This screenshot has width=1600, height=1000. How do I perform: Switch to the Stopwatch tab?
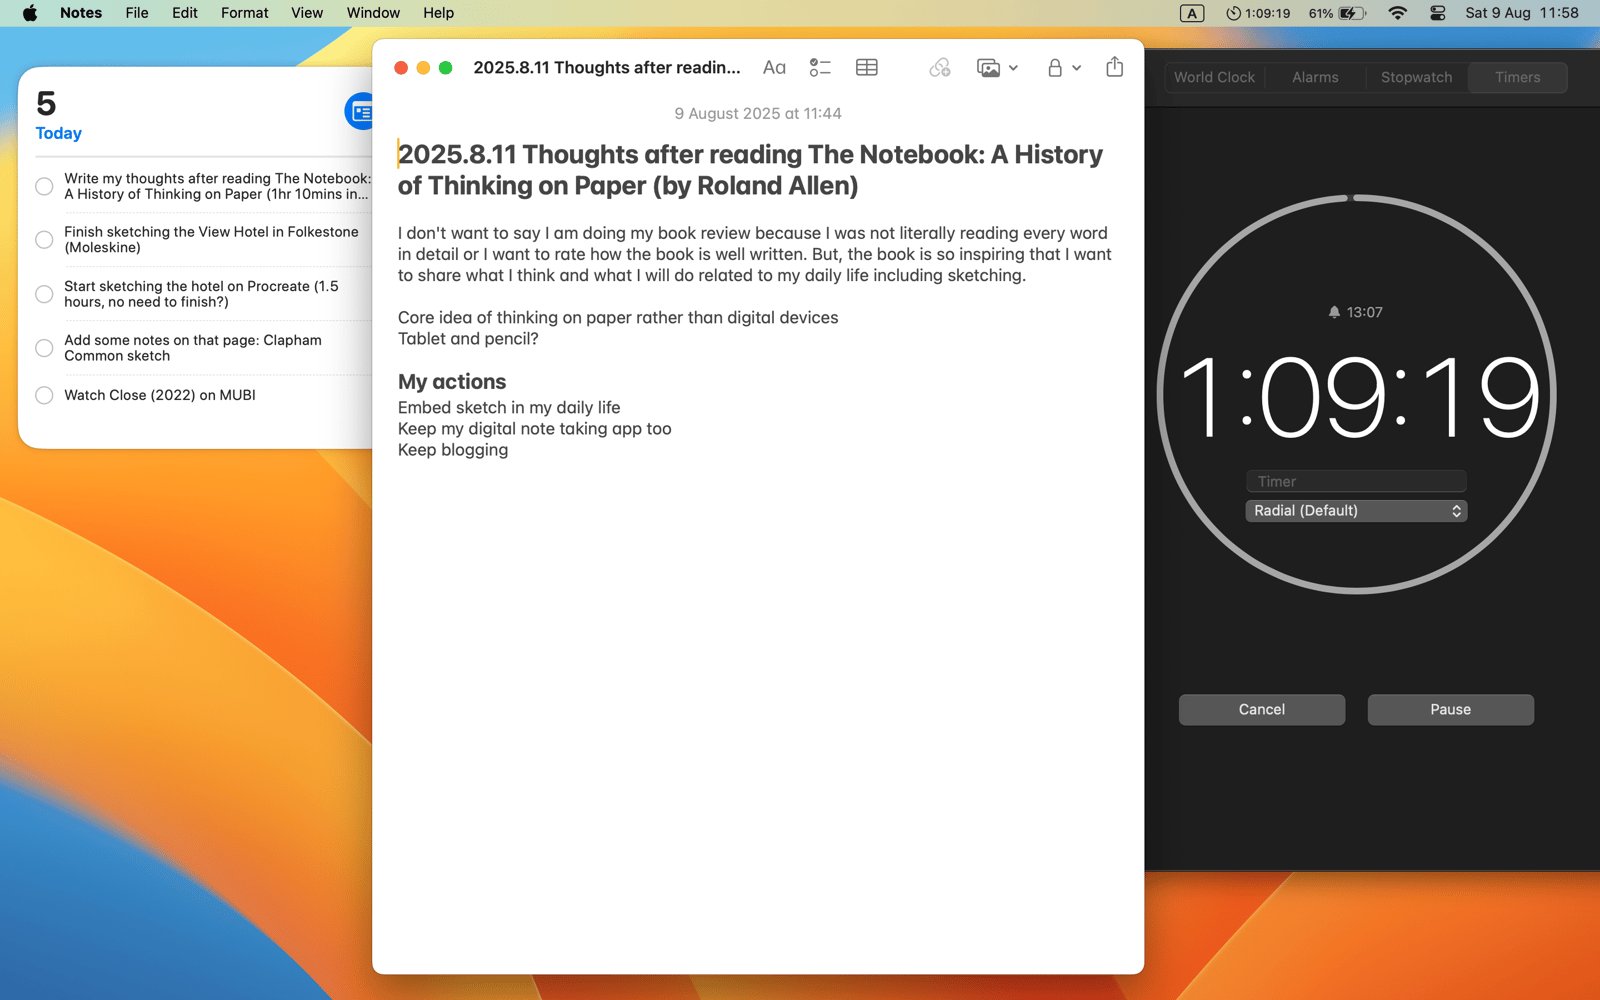click(1416, 77)
